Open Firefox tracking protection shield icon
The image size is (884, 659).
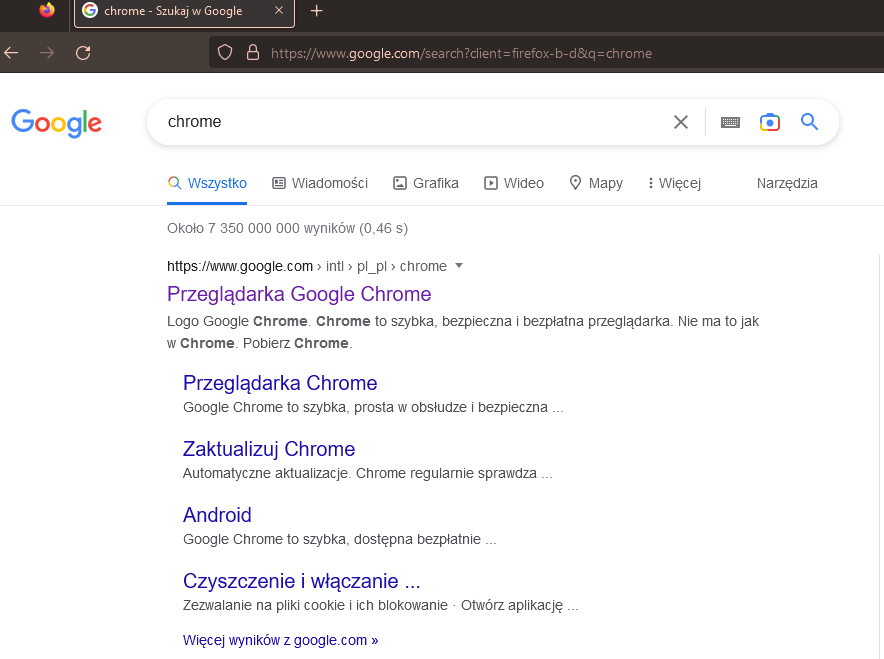(x=225, y=52)
